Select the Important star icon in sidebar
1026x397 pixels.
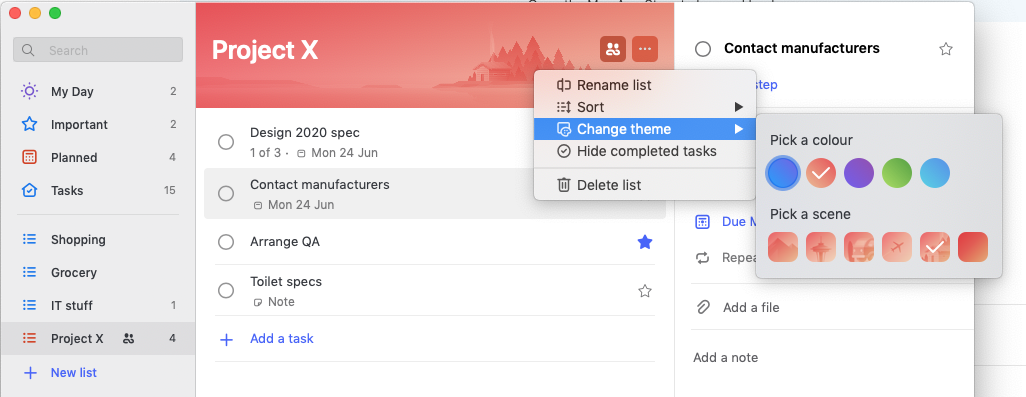29,124
